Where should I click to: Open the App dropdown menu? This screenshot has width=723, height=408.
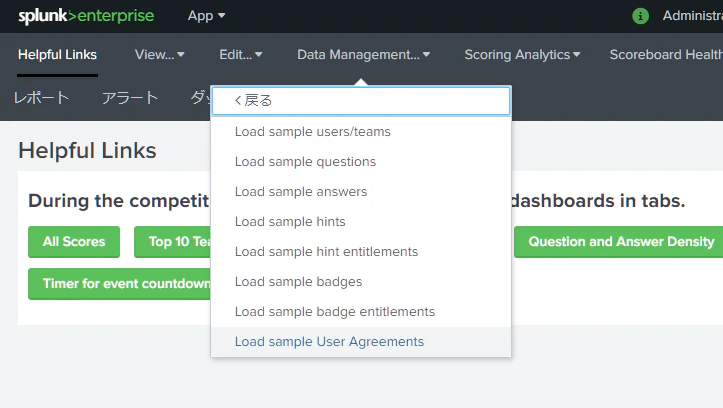click(206, 16)
